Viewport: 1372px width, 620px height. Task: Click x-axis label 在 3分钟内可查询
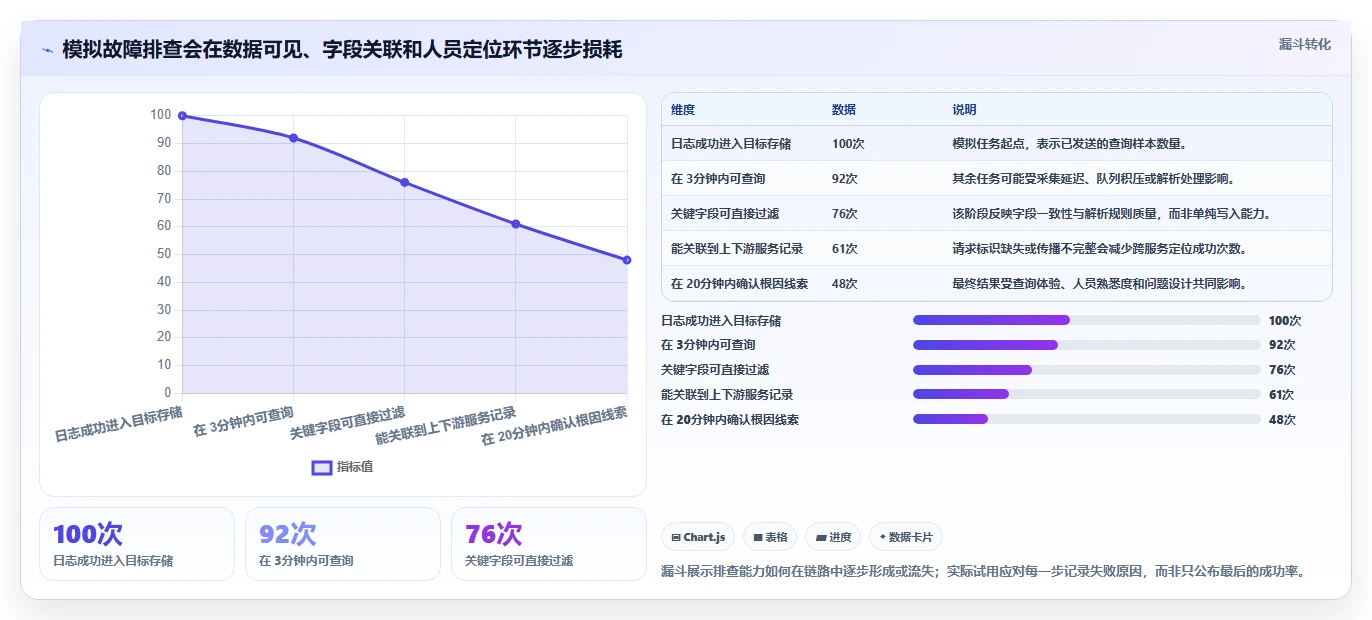coord(243,422)
